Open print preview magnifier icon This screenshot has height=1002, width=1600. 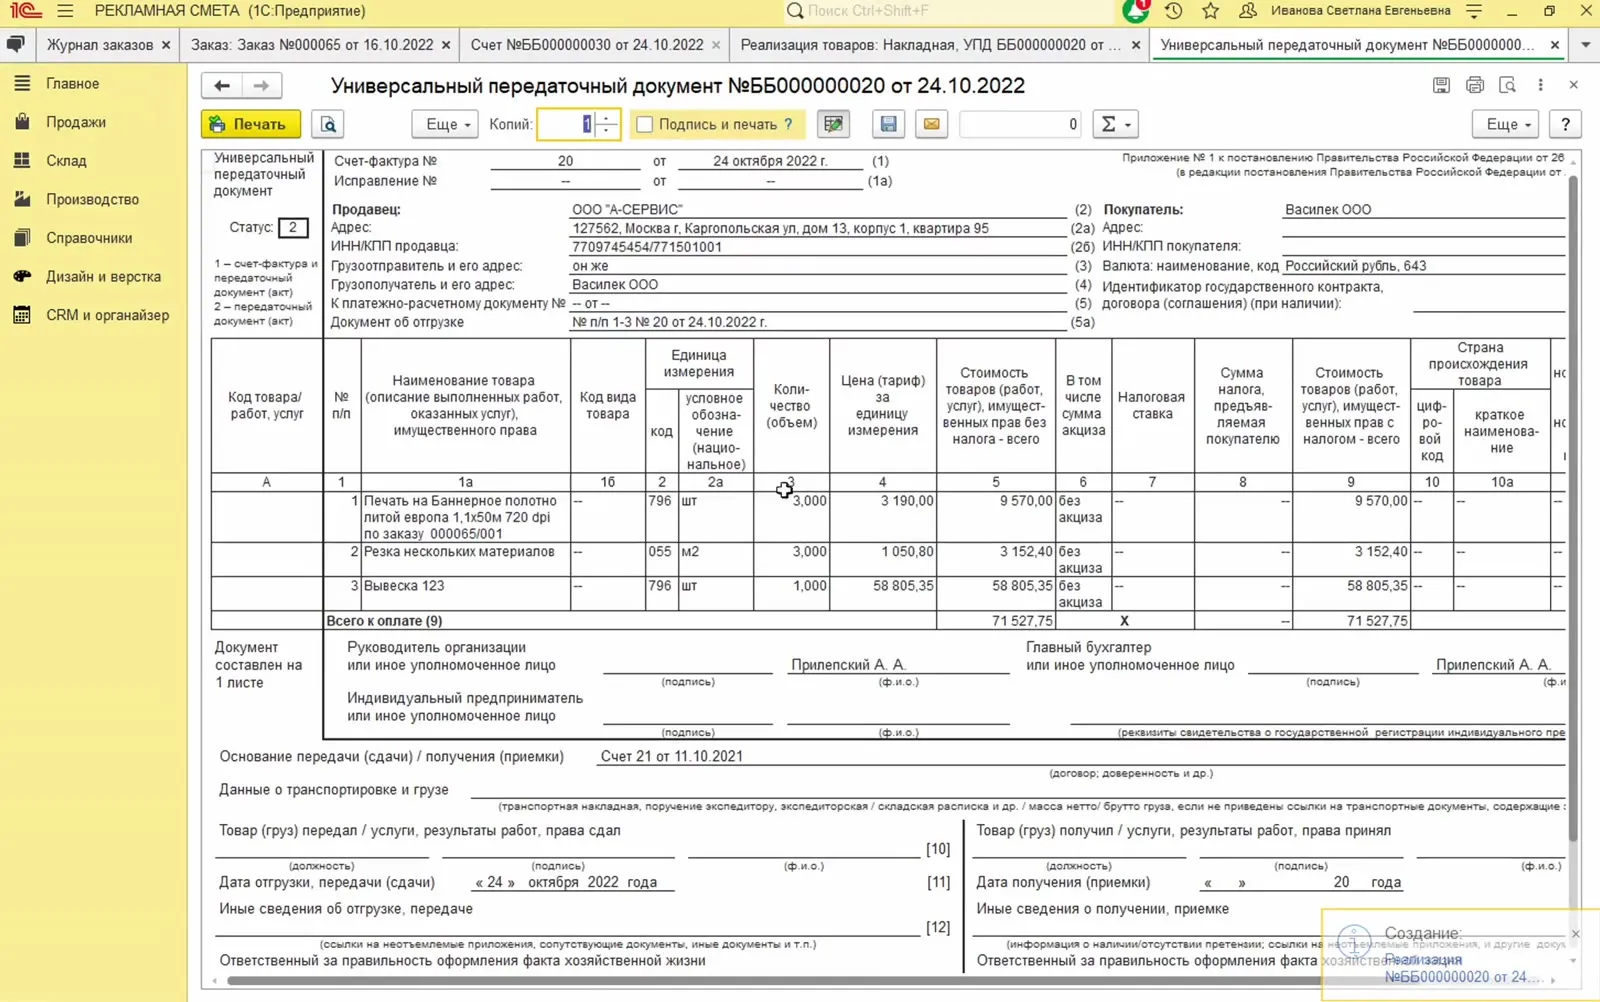pos(328,124)
